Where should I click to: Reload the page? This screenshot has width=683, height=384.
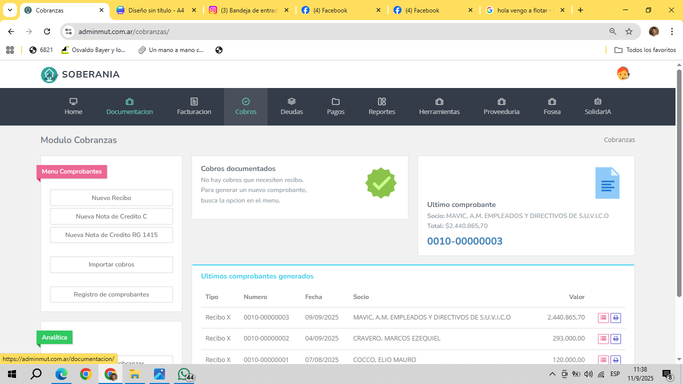click(47, 31)
